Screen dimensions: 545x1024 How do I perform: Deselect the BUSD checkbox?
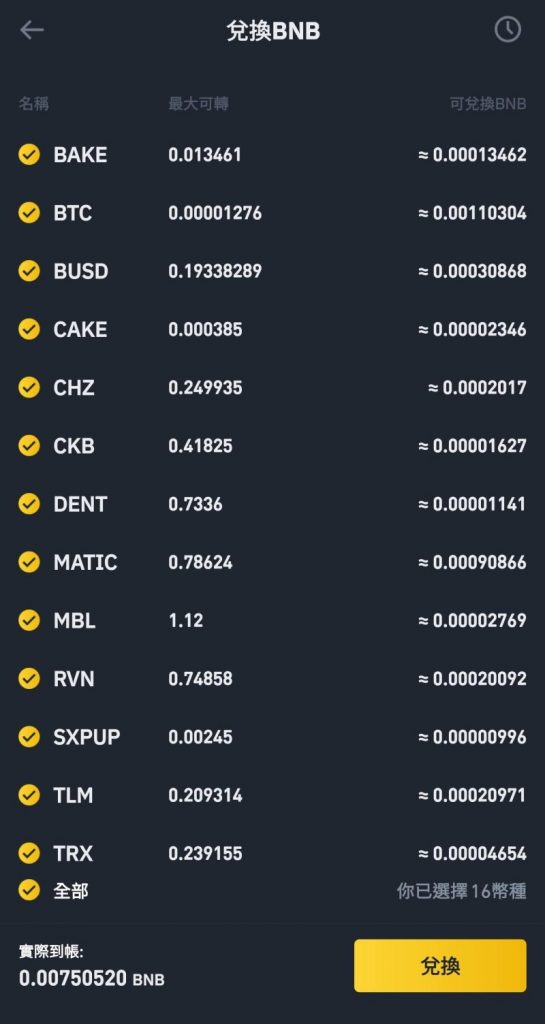point(29,271)
